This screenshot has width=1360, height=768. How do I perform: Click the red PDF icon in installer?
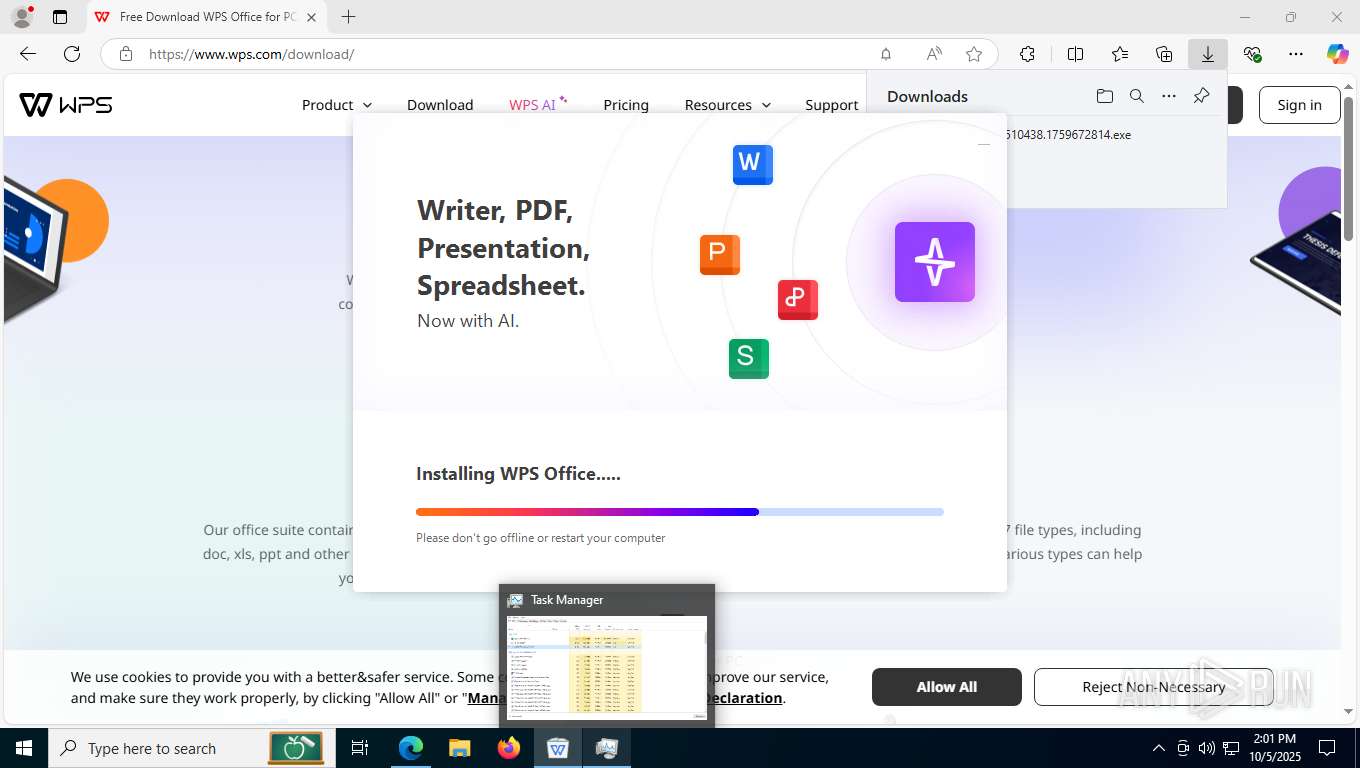point(798,300)
